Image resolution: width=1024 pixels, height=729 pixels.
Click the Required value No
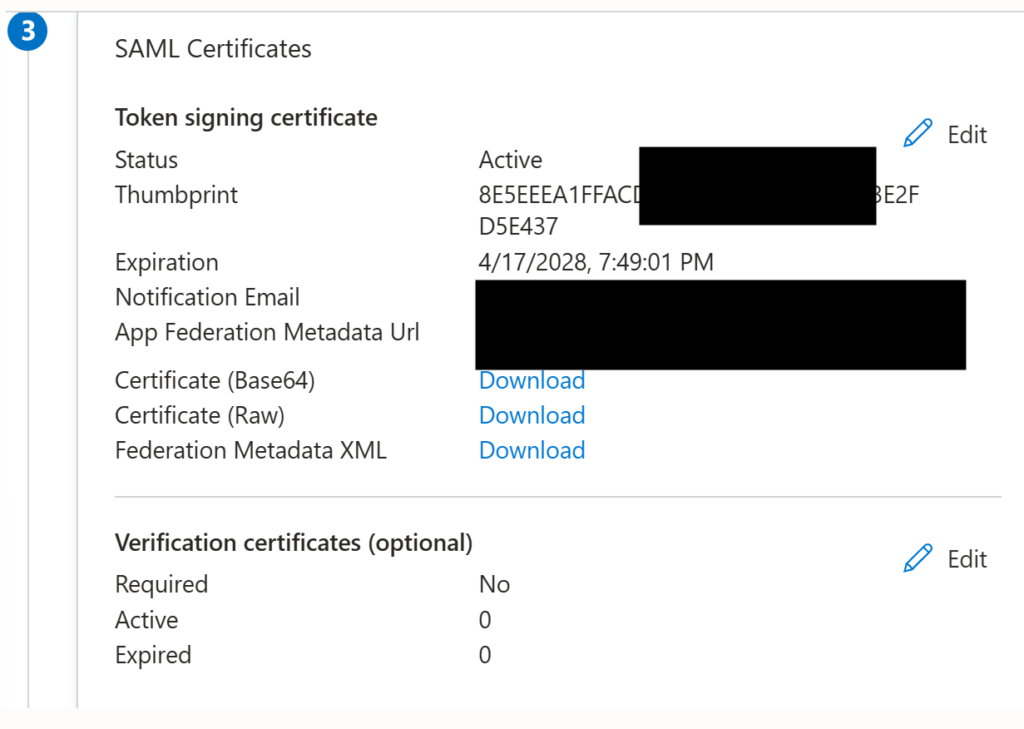tap(494, 584)
